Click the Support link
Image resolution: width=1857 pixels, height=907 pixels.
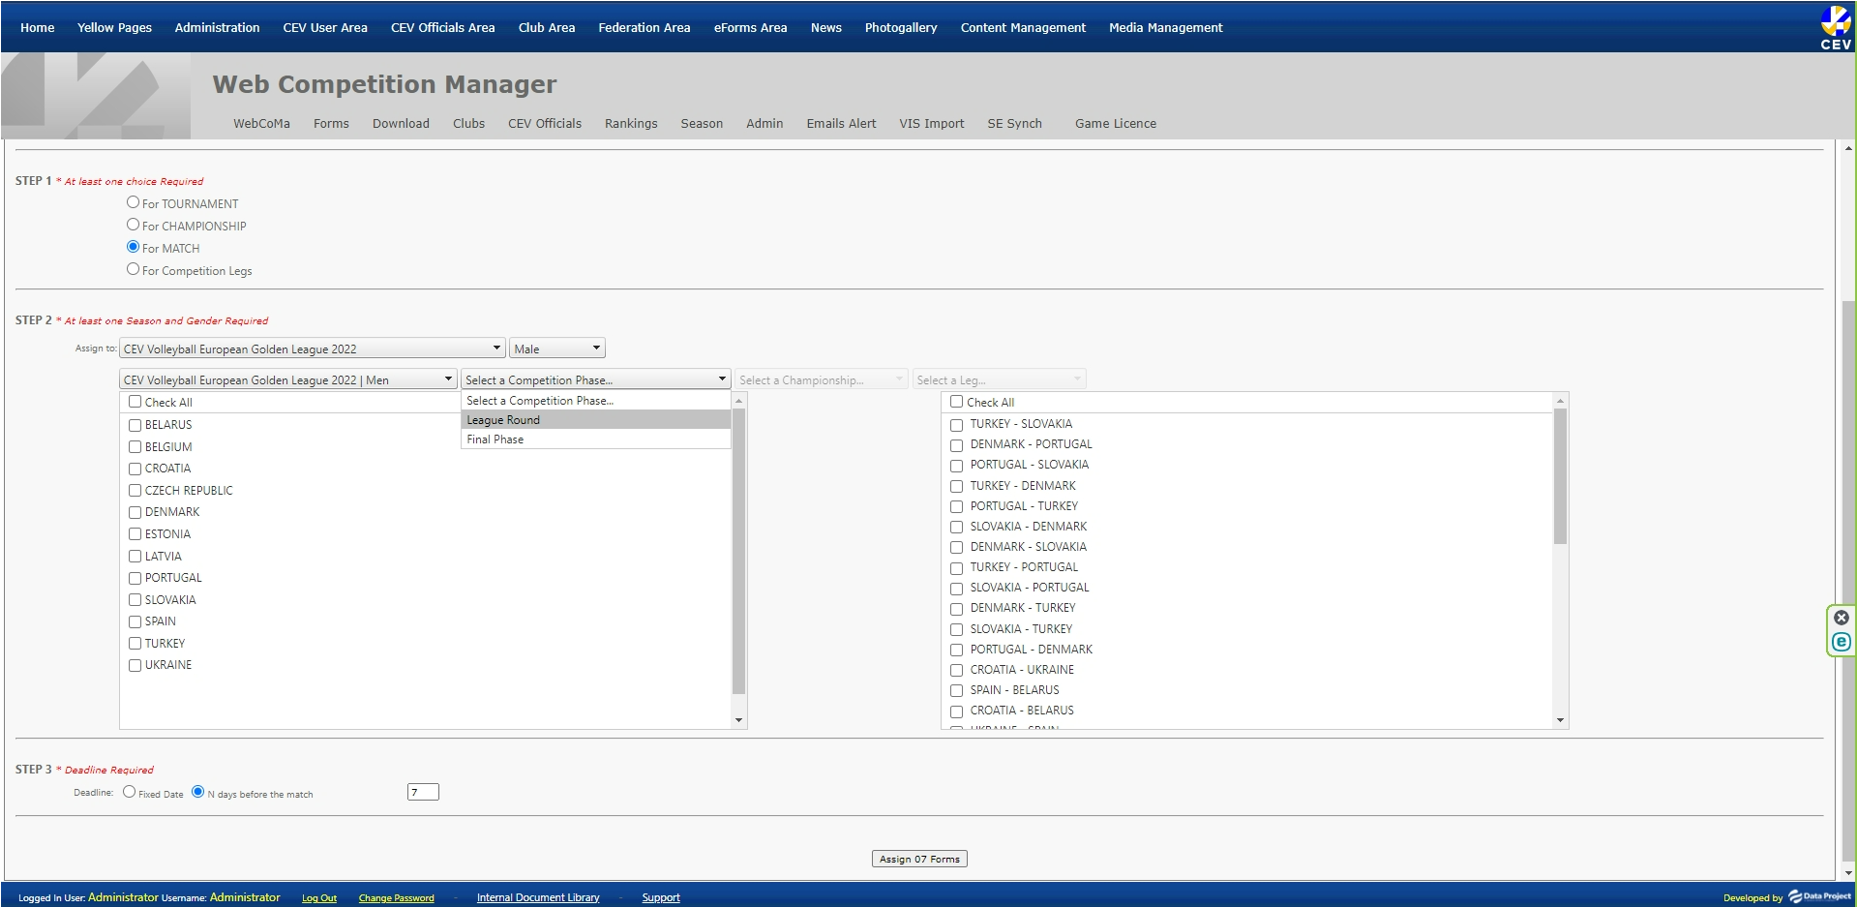point(661,898)
